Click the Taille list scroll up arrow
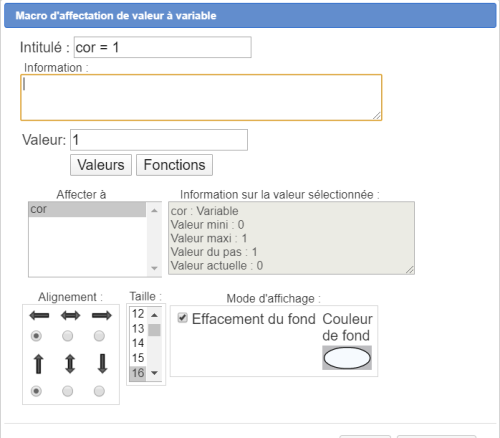Image resolution: width=500 pixels, height=438 pixels. [x=154, y=315]
